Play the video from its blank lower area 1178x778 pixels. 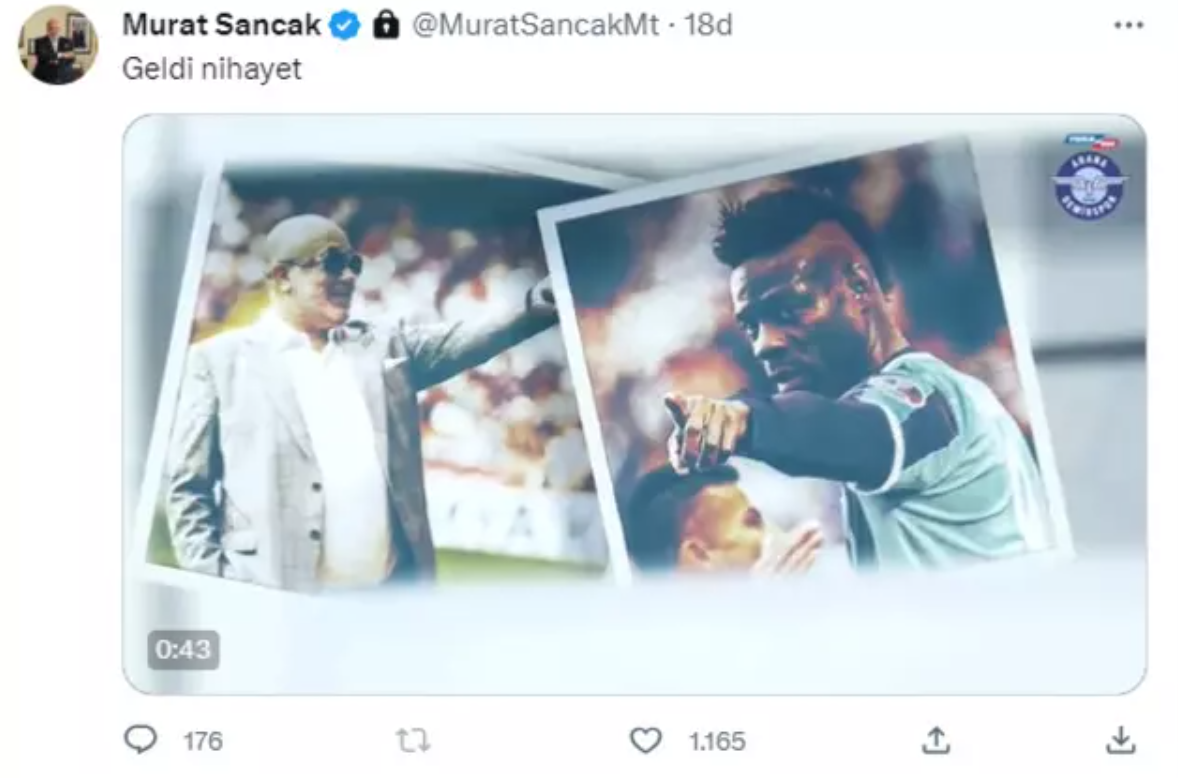pyautogui.click(x=640, y=640)
